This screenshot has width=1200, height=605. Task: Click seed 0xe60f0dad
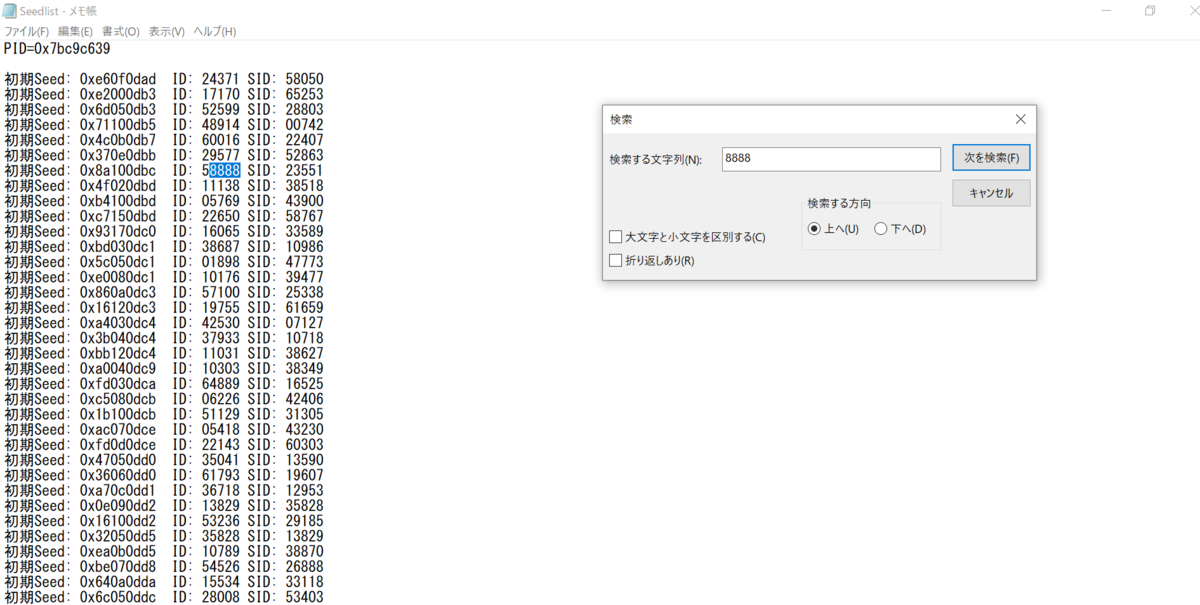pos(118,79)
